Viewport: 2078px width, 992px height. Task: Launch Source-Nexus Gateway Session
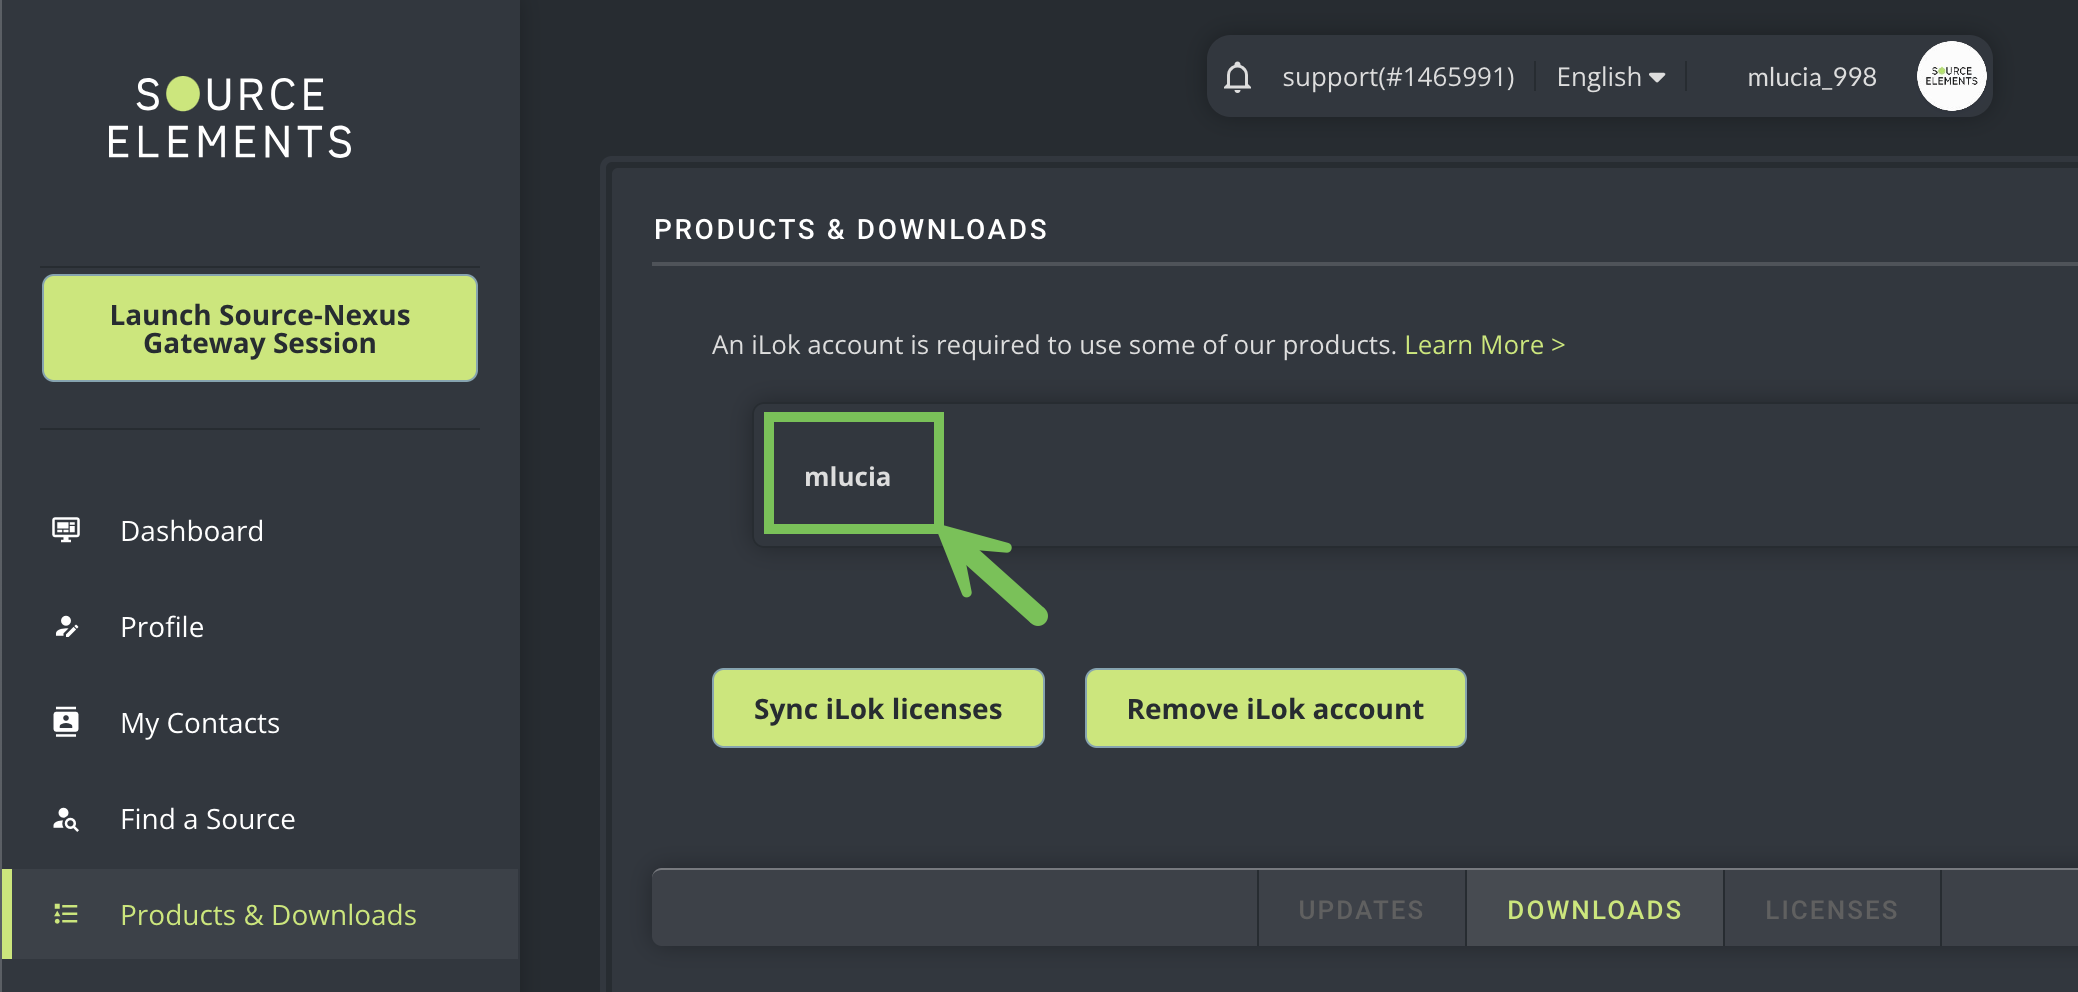click(x=260, y=329)
